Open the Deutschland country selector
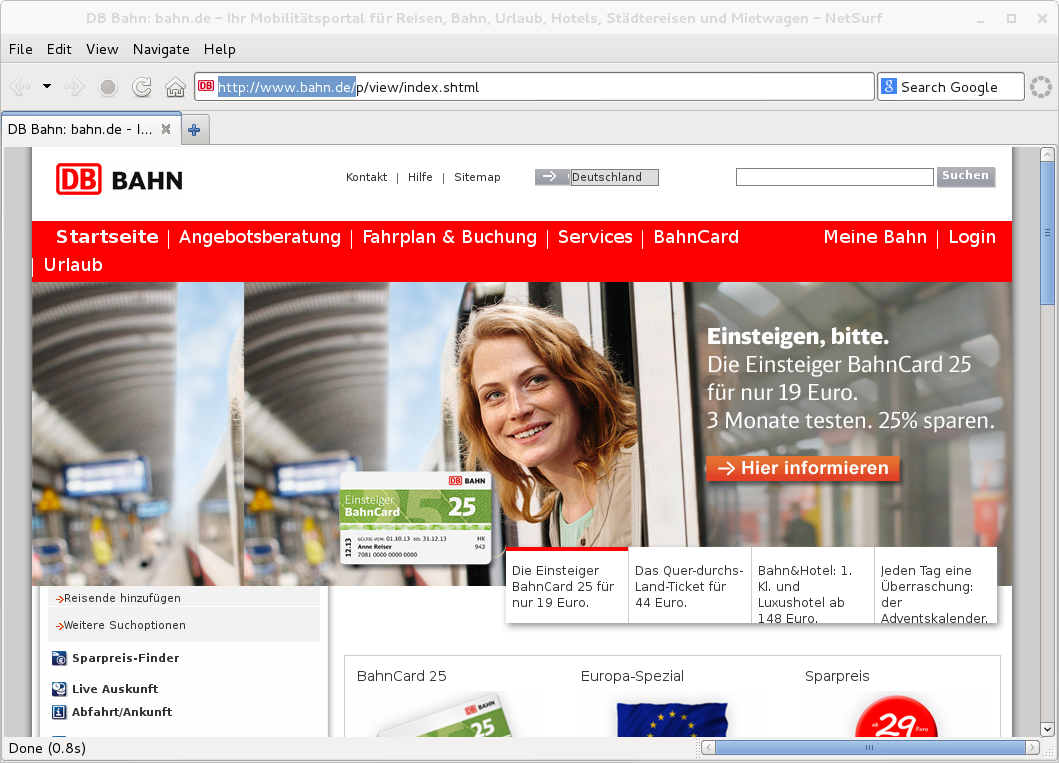This screenshot has width=1059, height=763. [x=613, y=177]
